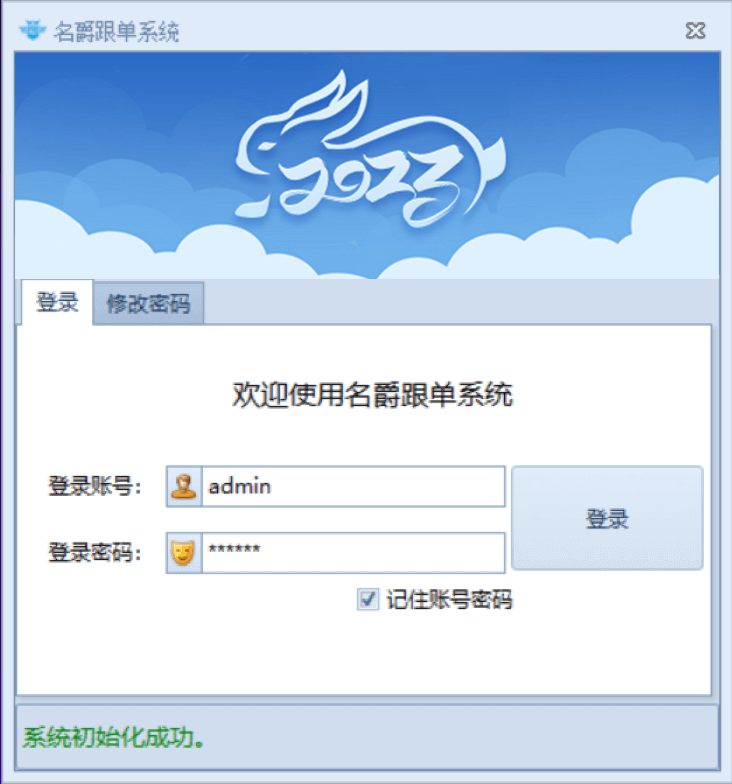The image size is (732, 784).
Task: Click the 登录密码 label
Action: [x=94, y=552]
